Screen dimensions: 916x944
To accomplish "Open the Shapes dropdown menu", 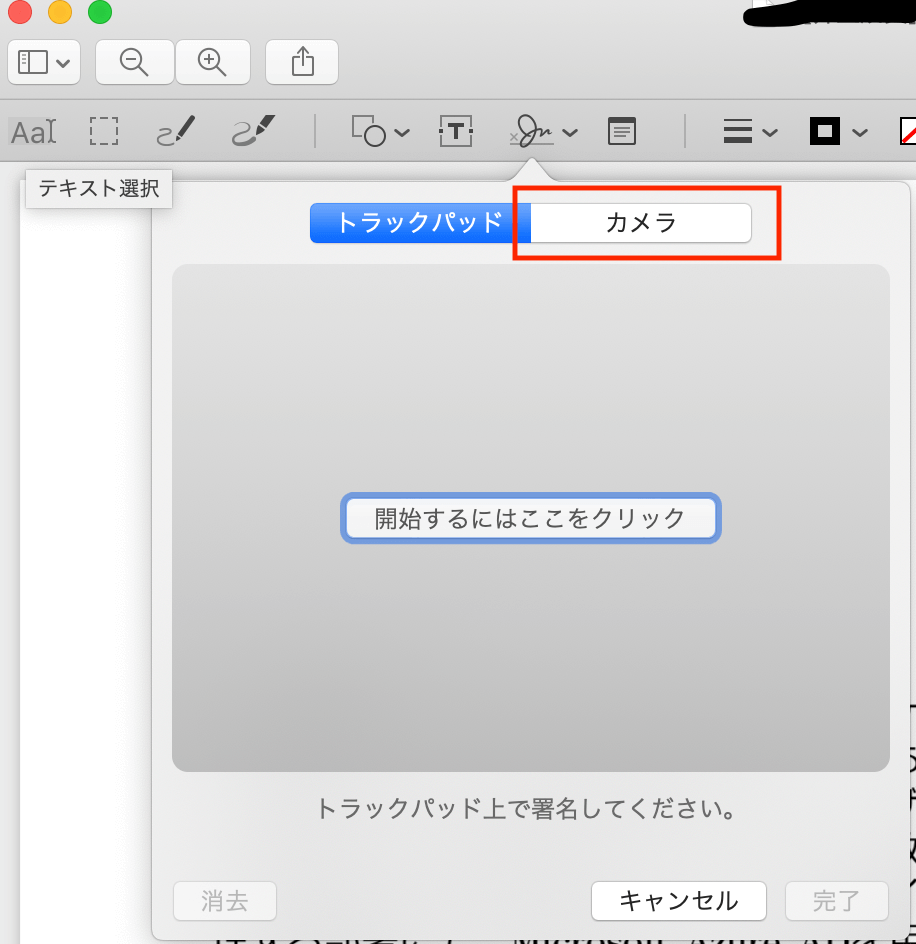I will point(380,131).
